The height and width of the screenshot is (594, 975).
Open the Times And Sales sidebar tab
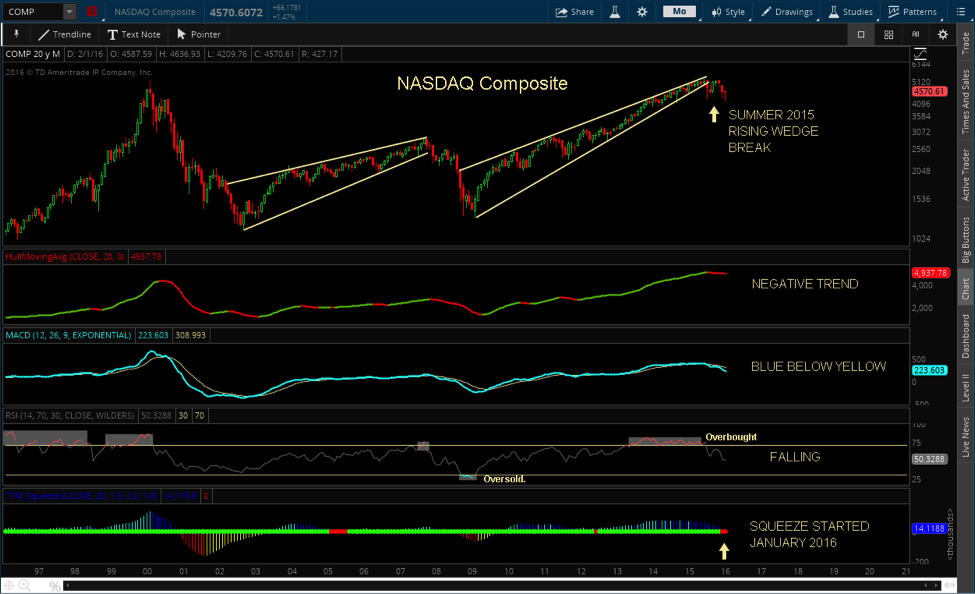[966, 101]
